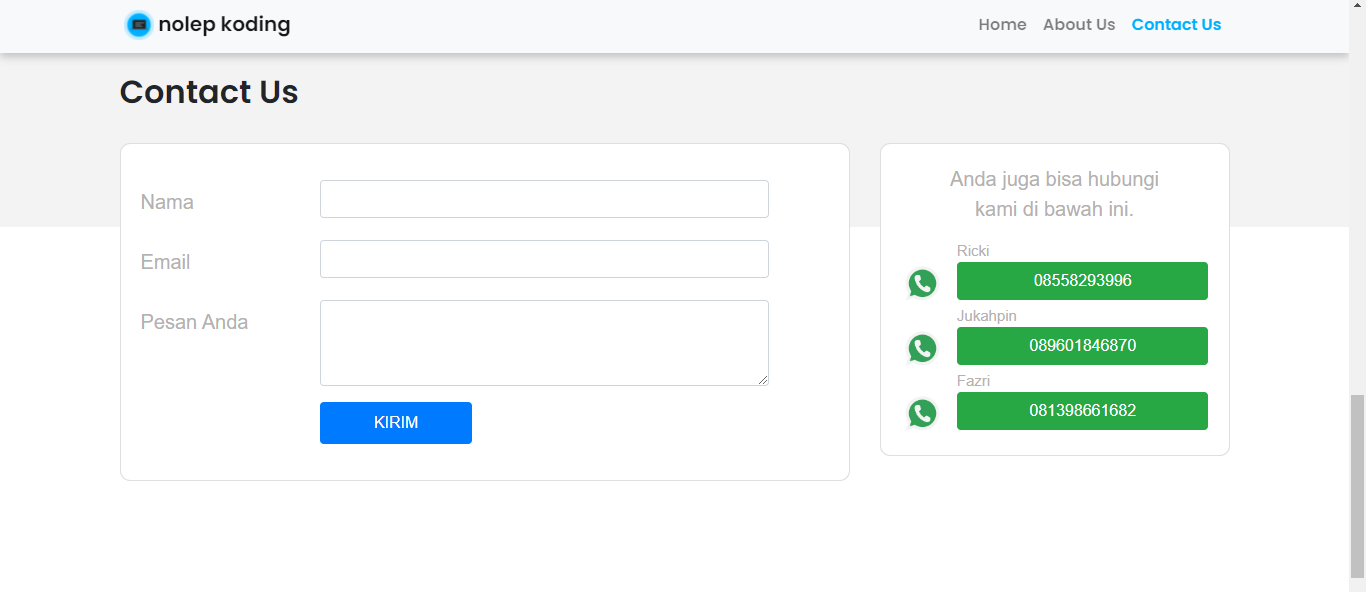Open the About Us page
This screenshot has height=592, width=1366.
click(x=1078, y=24)
